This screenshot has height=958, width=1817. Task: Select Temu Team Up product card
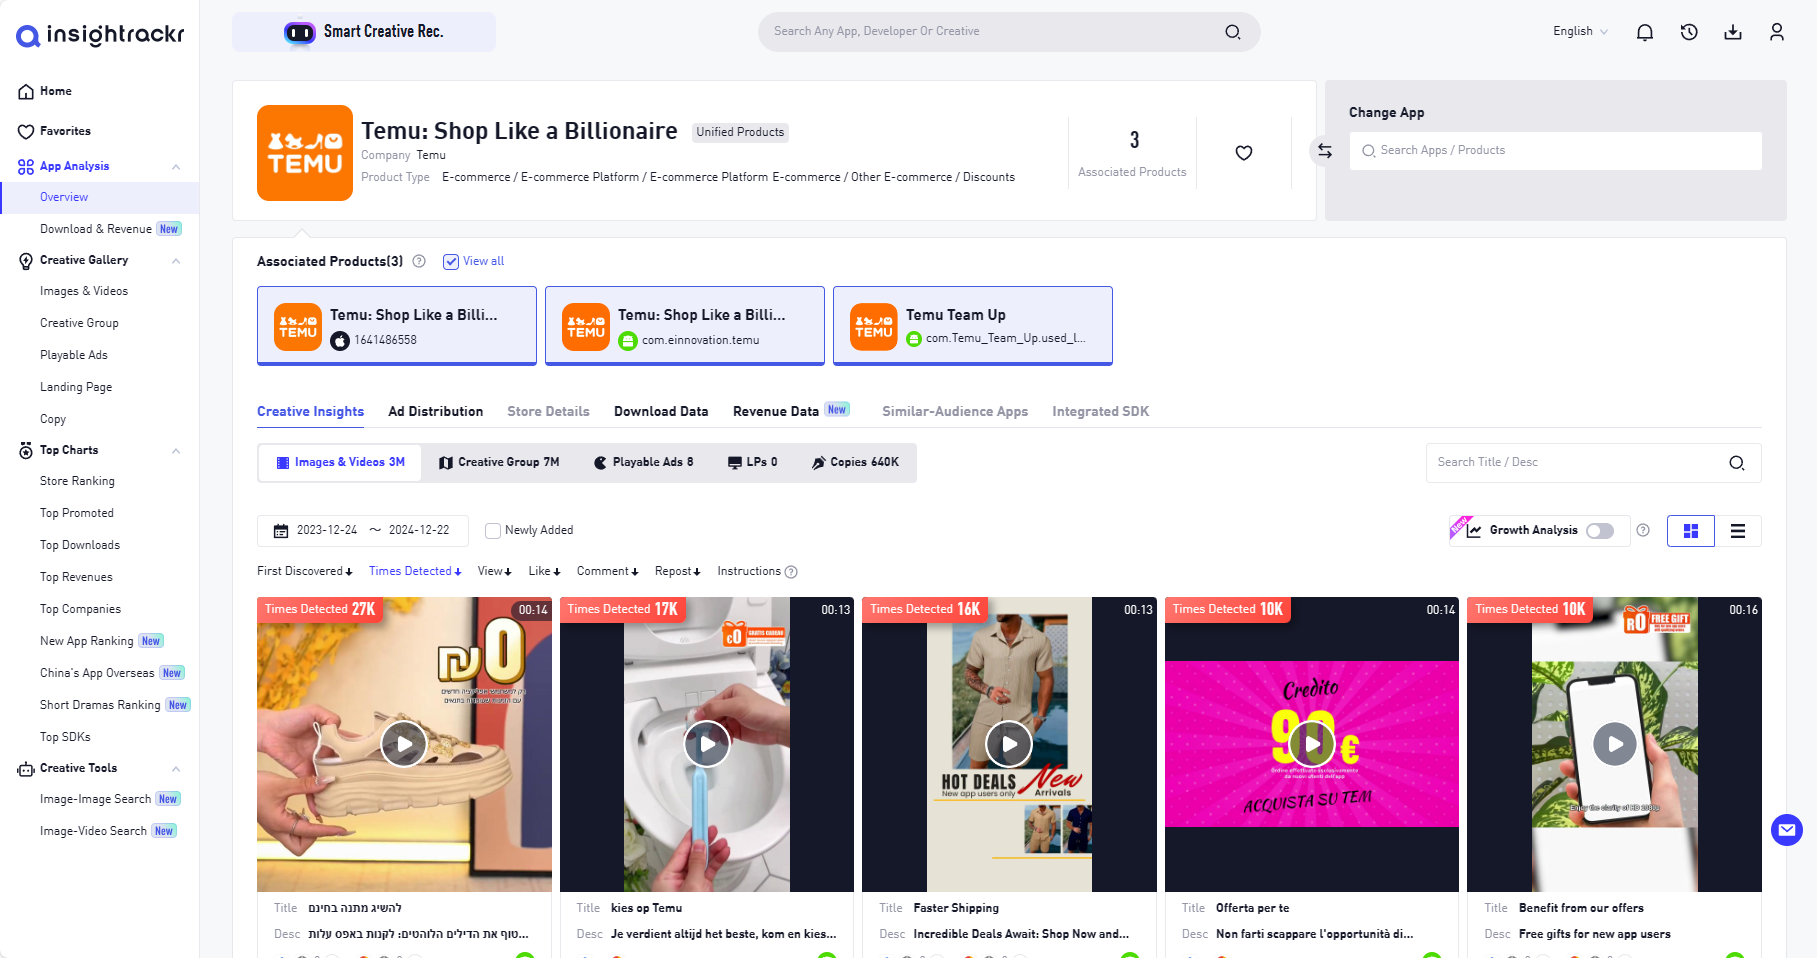click(x=973, y=326)
